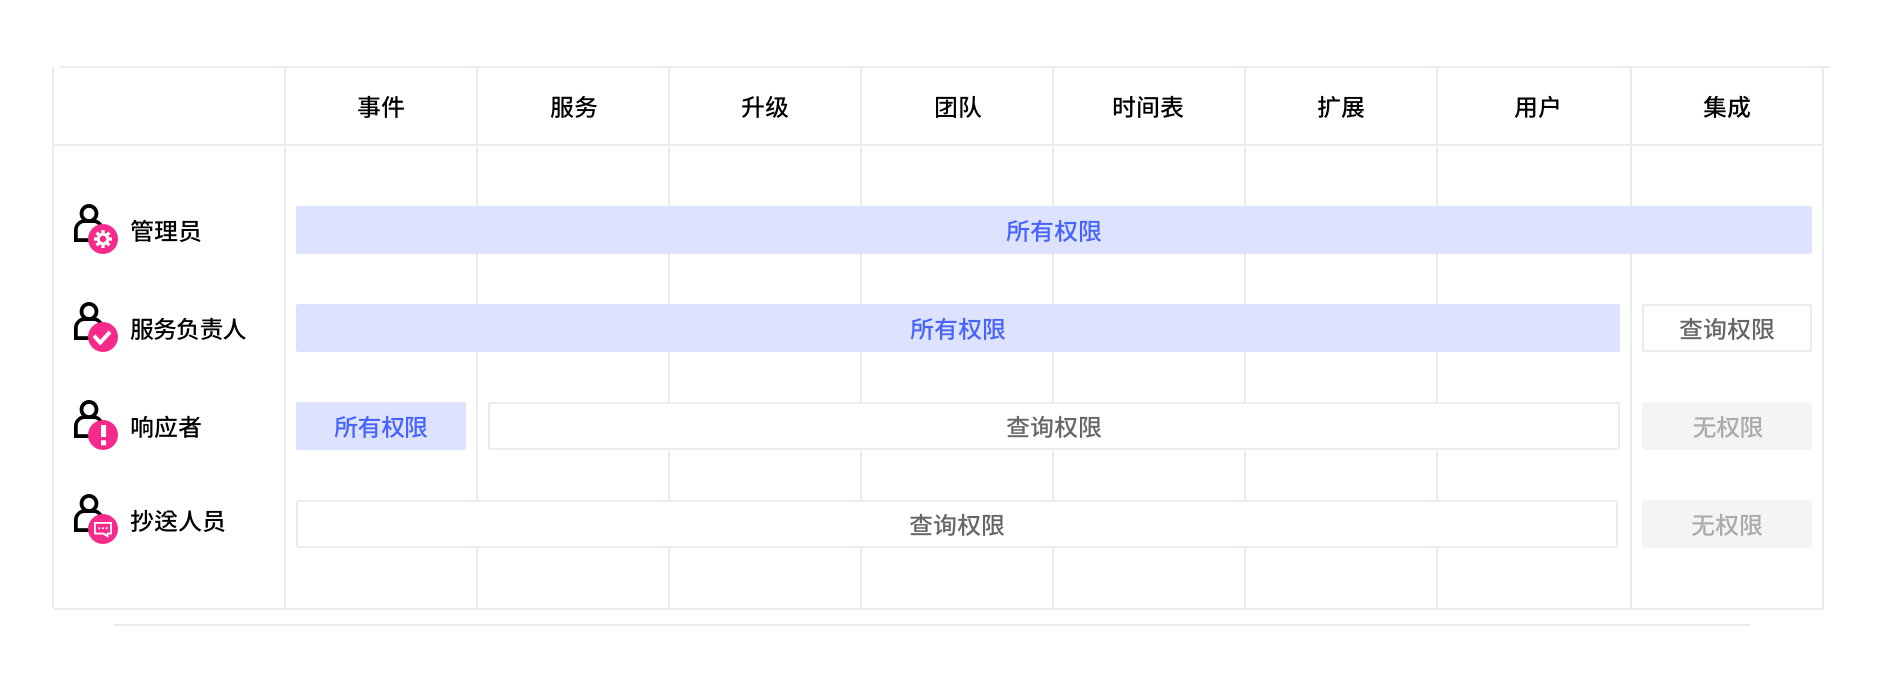
Task: Select the 用户 column header
Action: pyautogui.click(x=1536, y=107)
